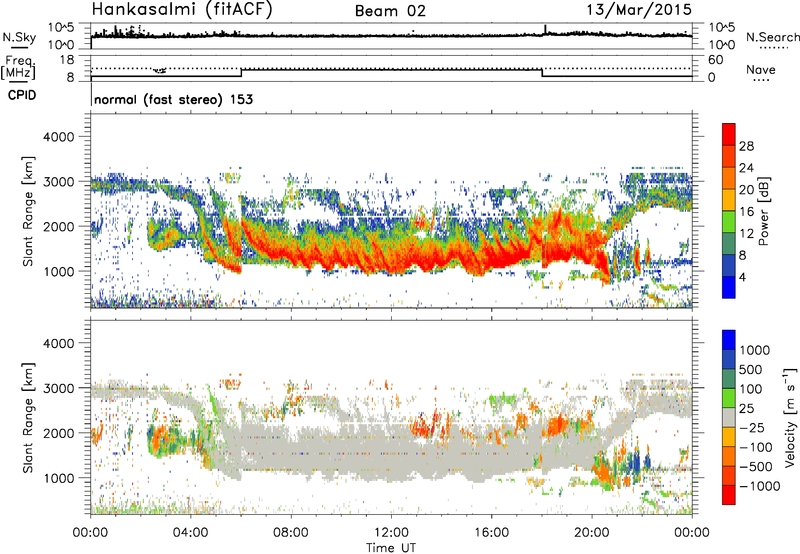Click the 20:00 time axis label
This screenshot has width=800, height=554.
[x=592, y=533]
